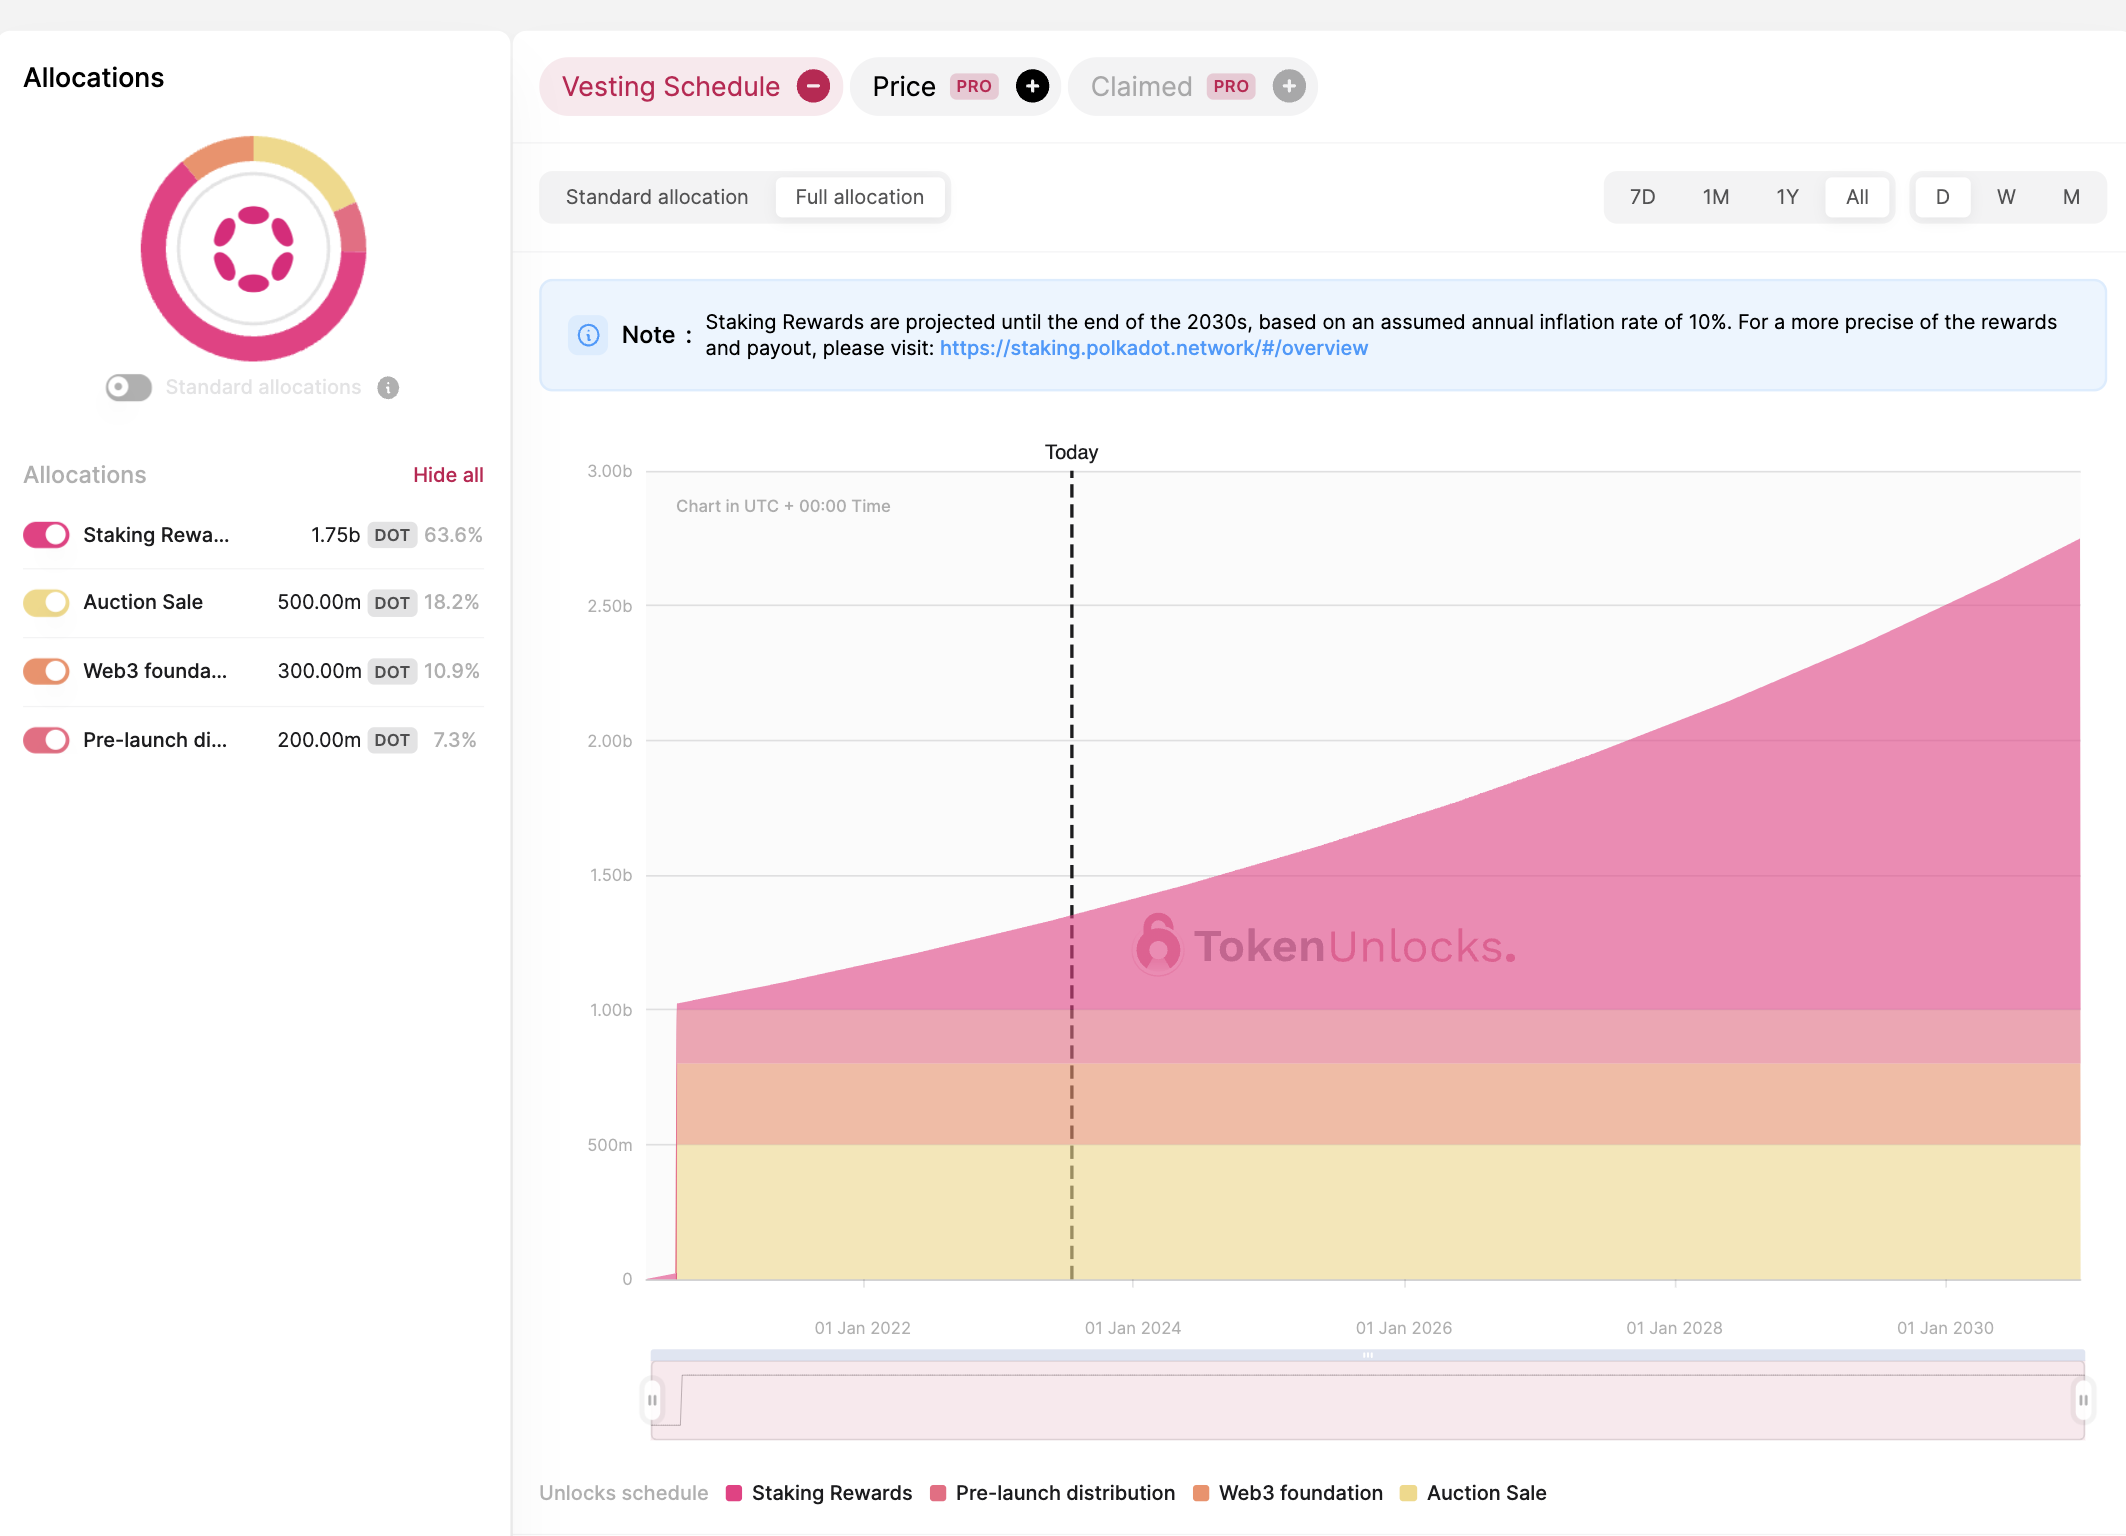Click the info icon in the Note banner
Screen dimensions: 2126x1536
[x=588, y=335]
